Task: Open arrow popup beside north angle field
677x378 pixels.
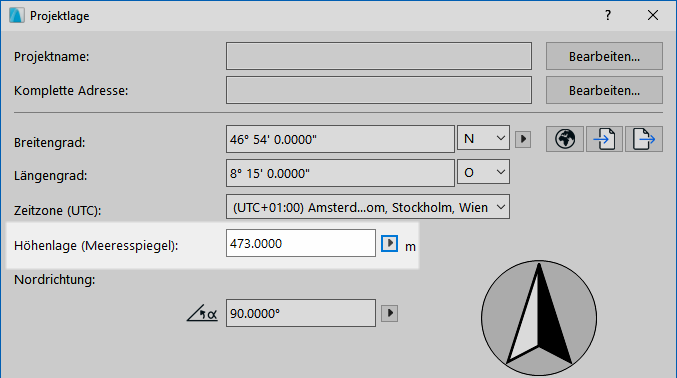Action: (389, 313)
